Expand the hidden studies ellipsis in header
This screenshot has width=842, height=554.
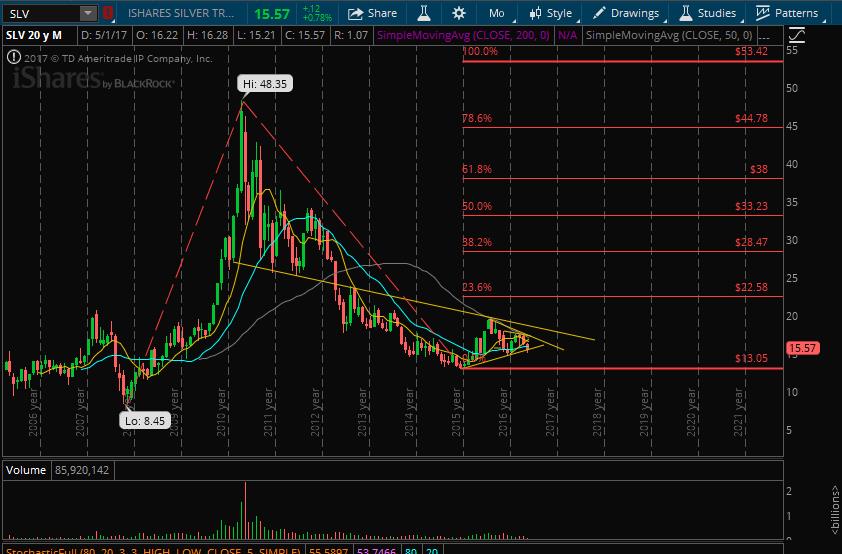[x=764, y=36]
